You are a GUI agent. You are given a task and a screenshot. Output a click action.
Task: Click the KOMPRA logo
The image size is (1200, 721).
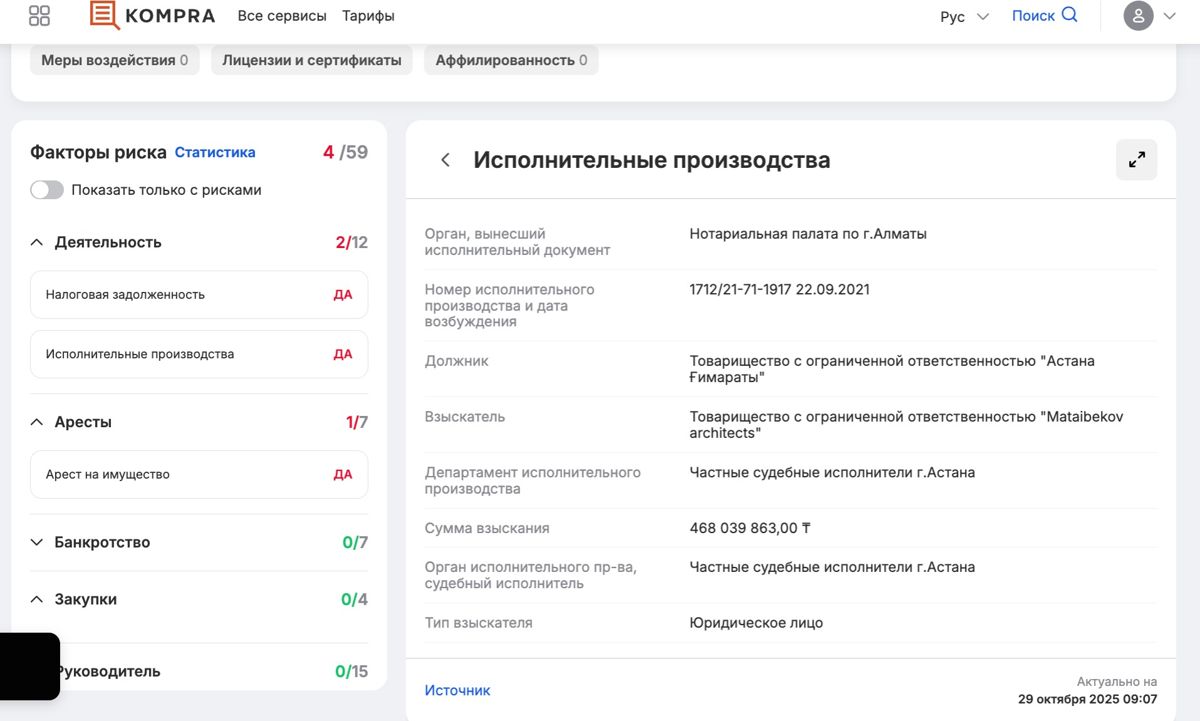click(x=152, y=16)
